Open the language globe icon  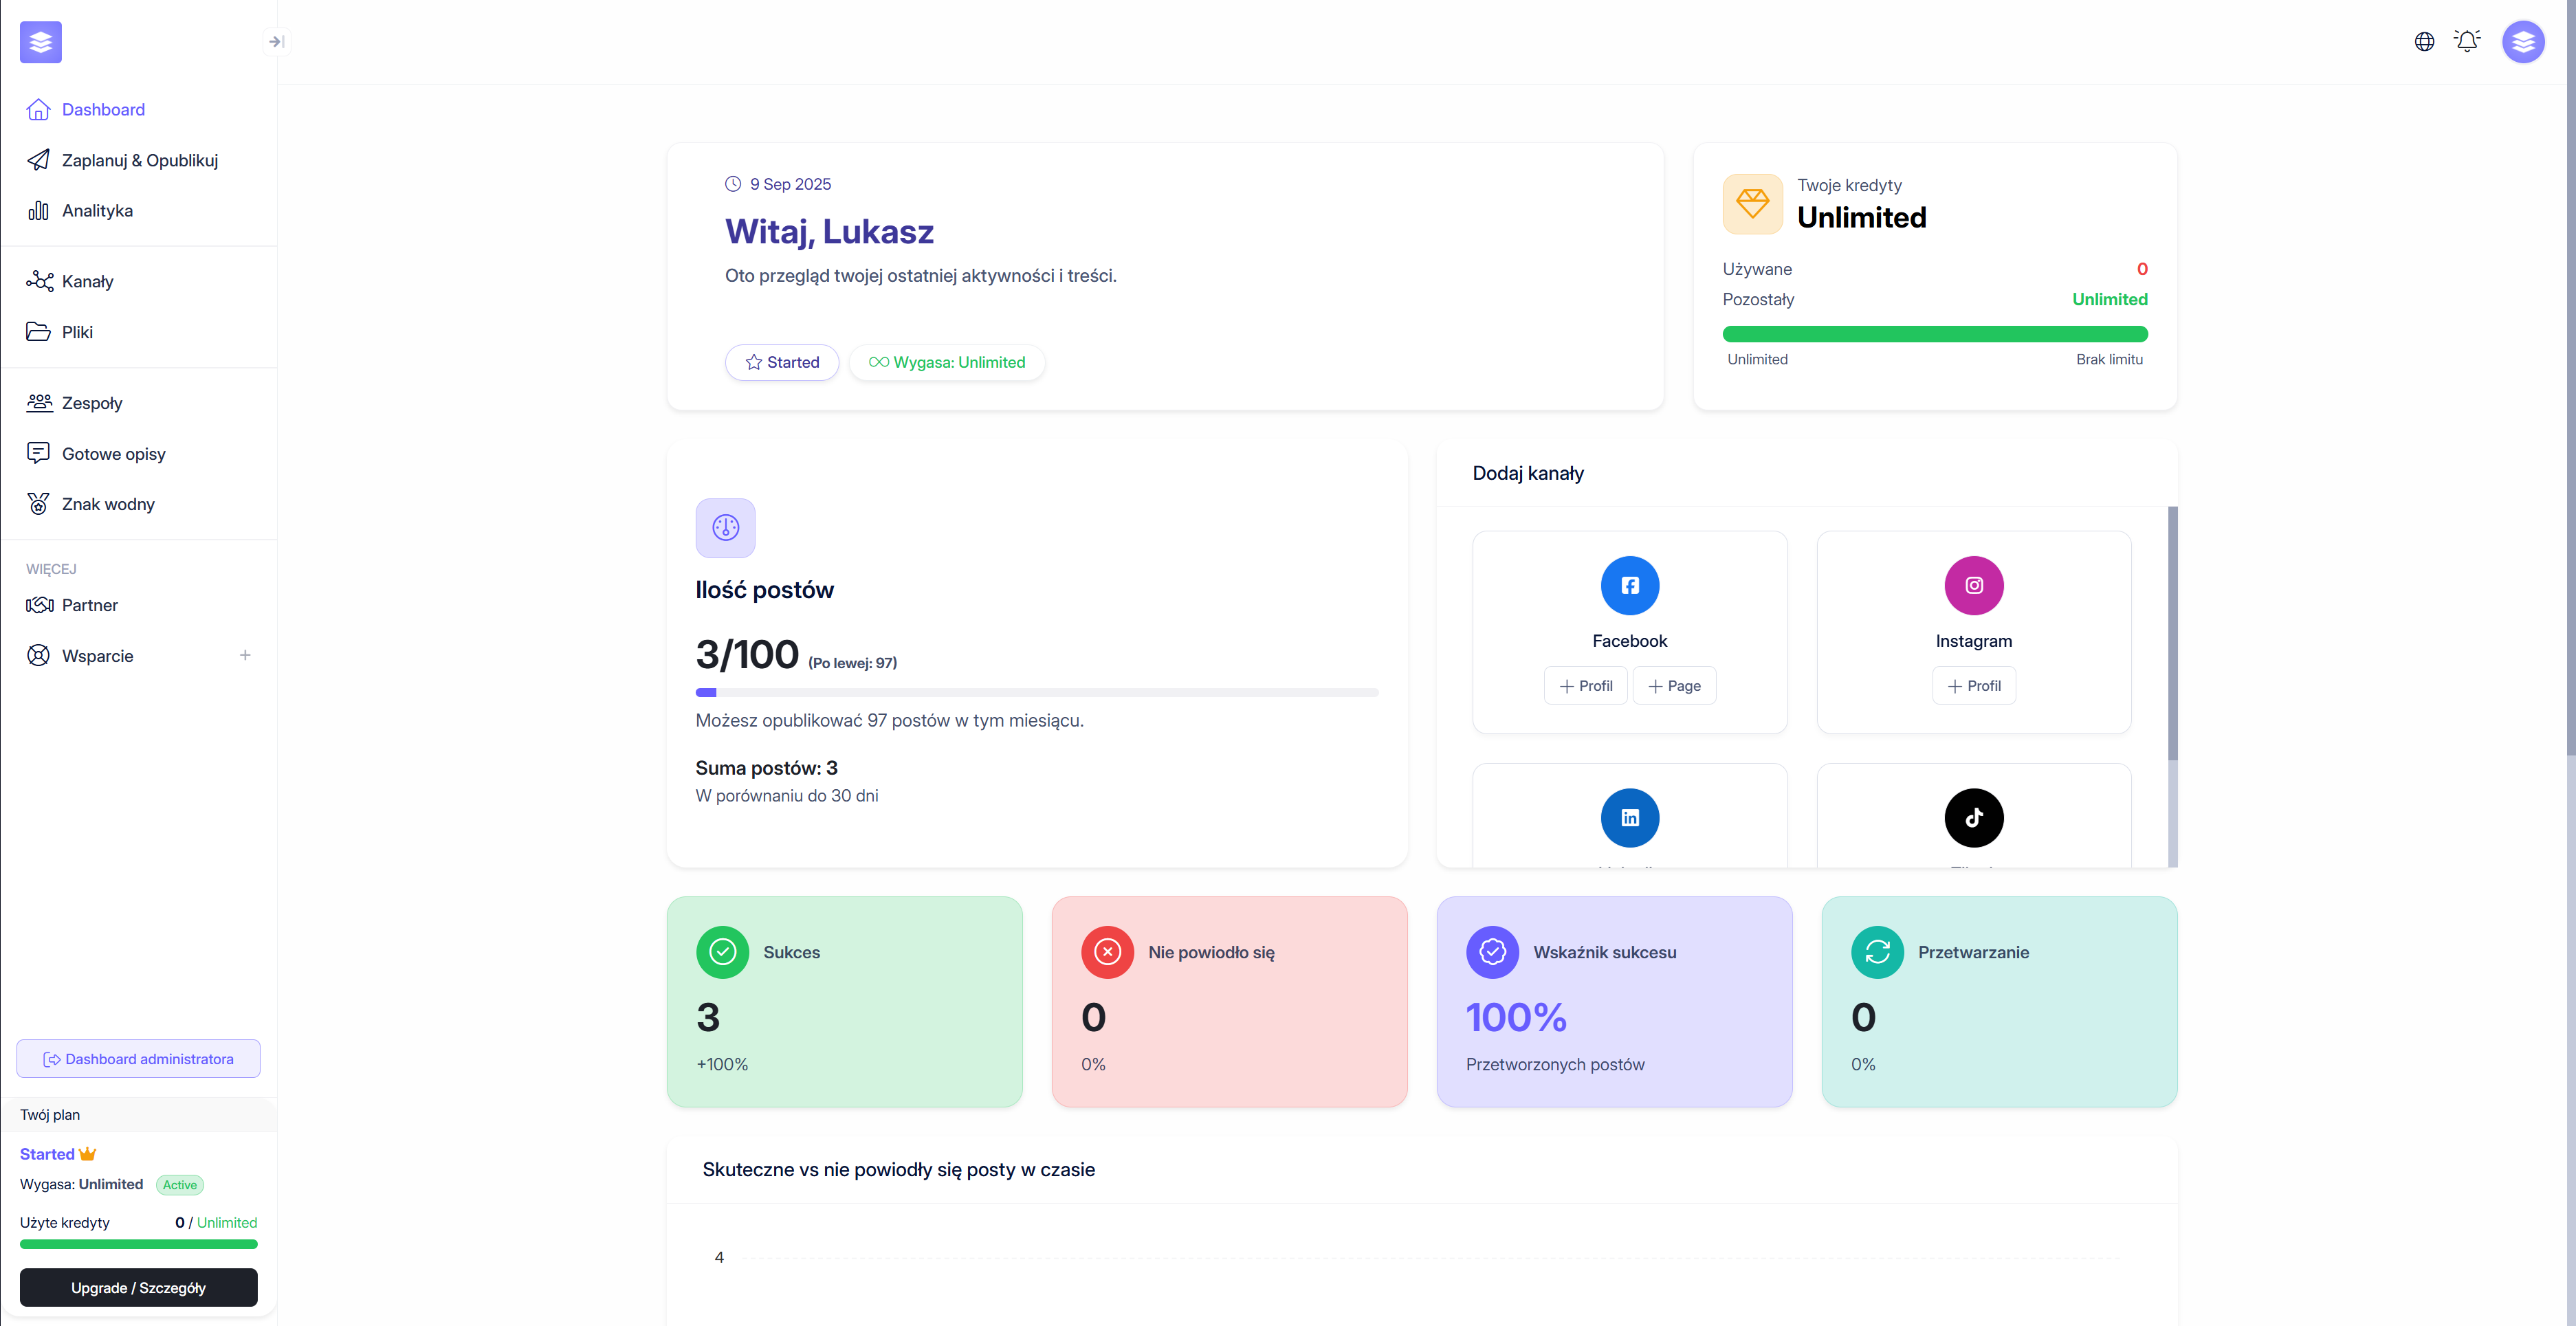[2424, 41]
